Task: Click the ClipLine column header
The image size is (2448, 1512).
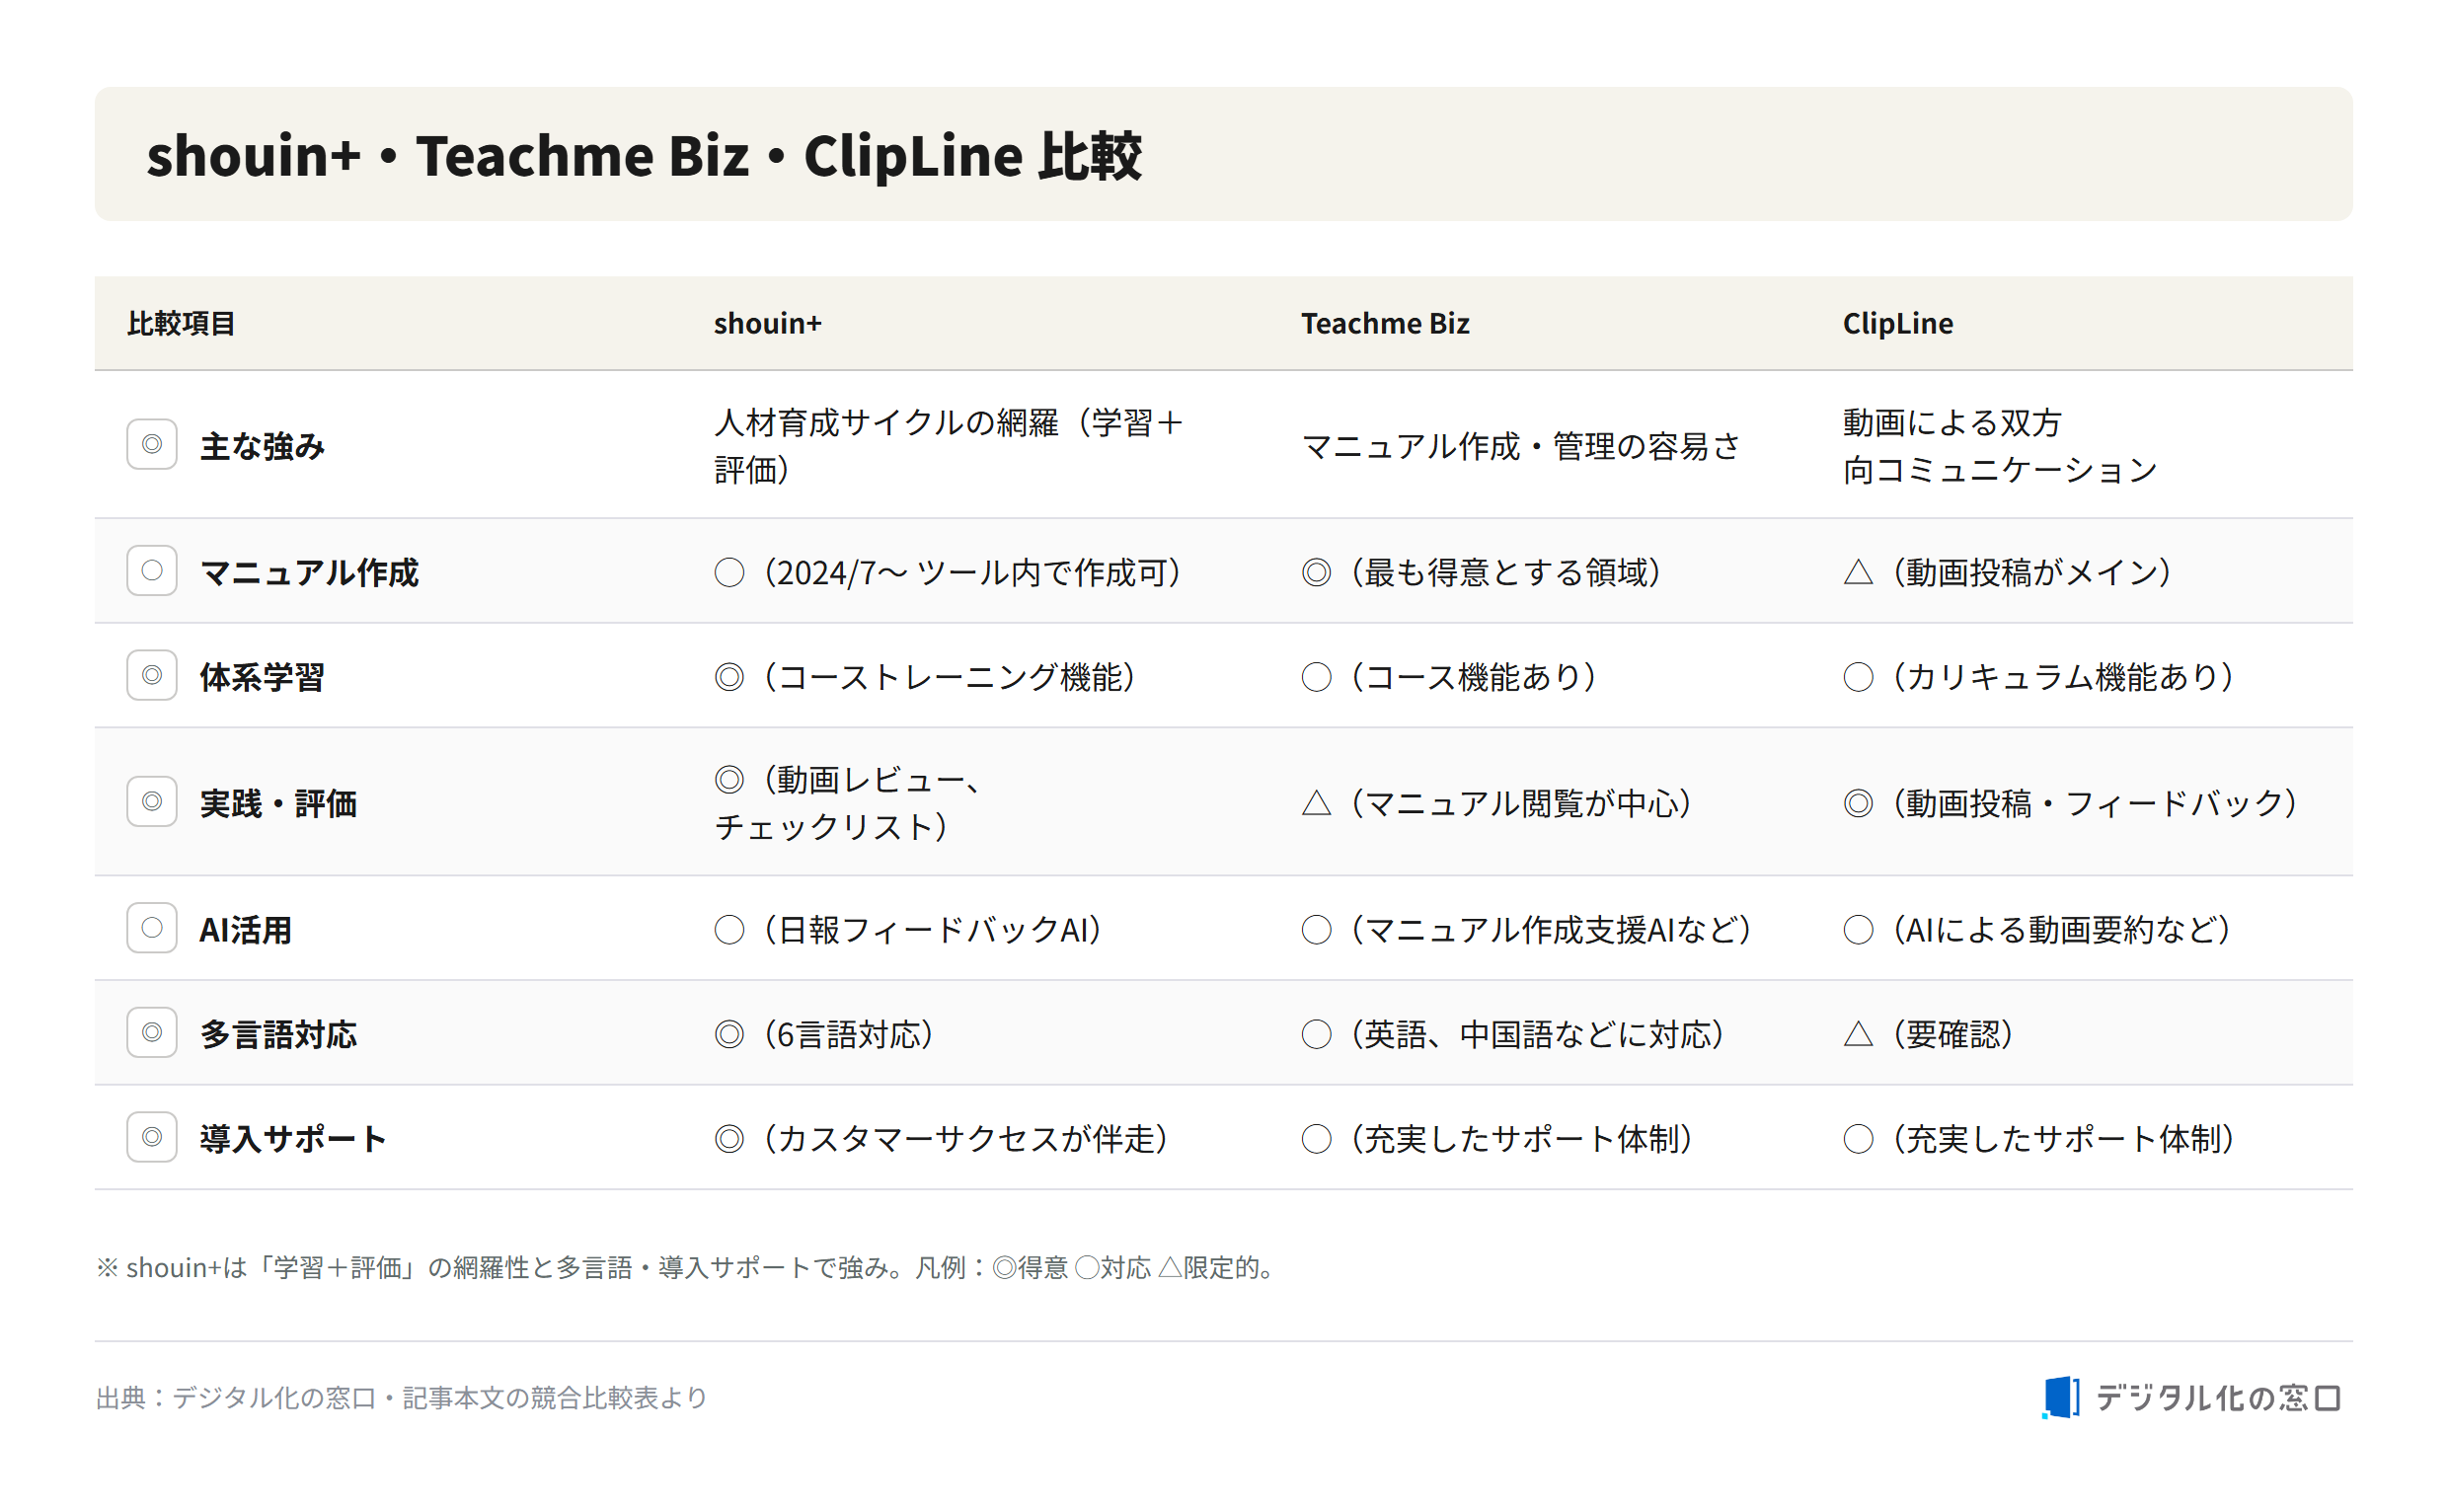Action: coord(1898,323)
